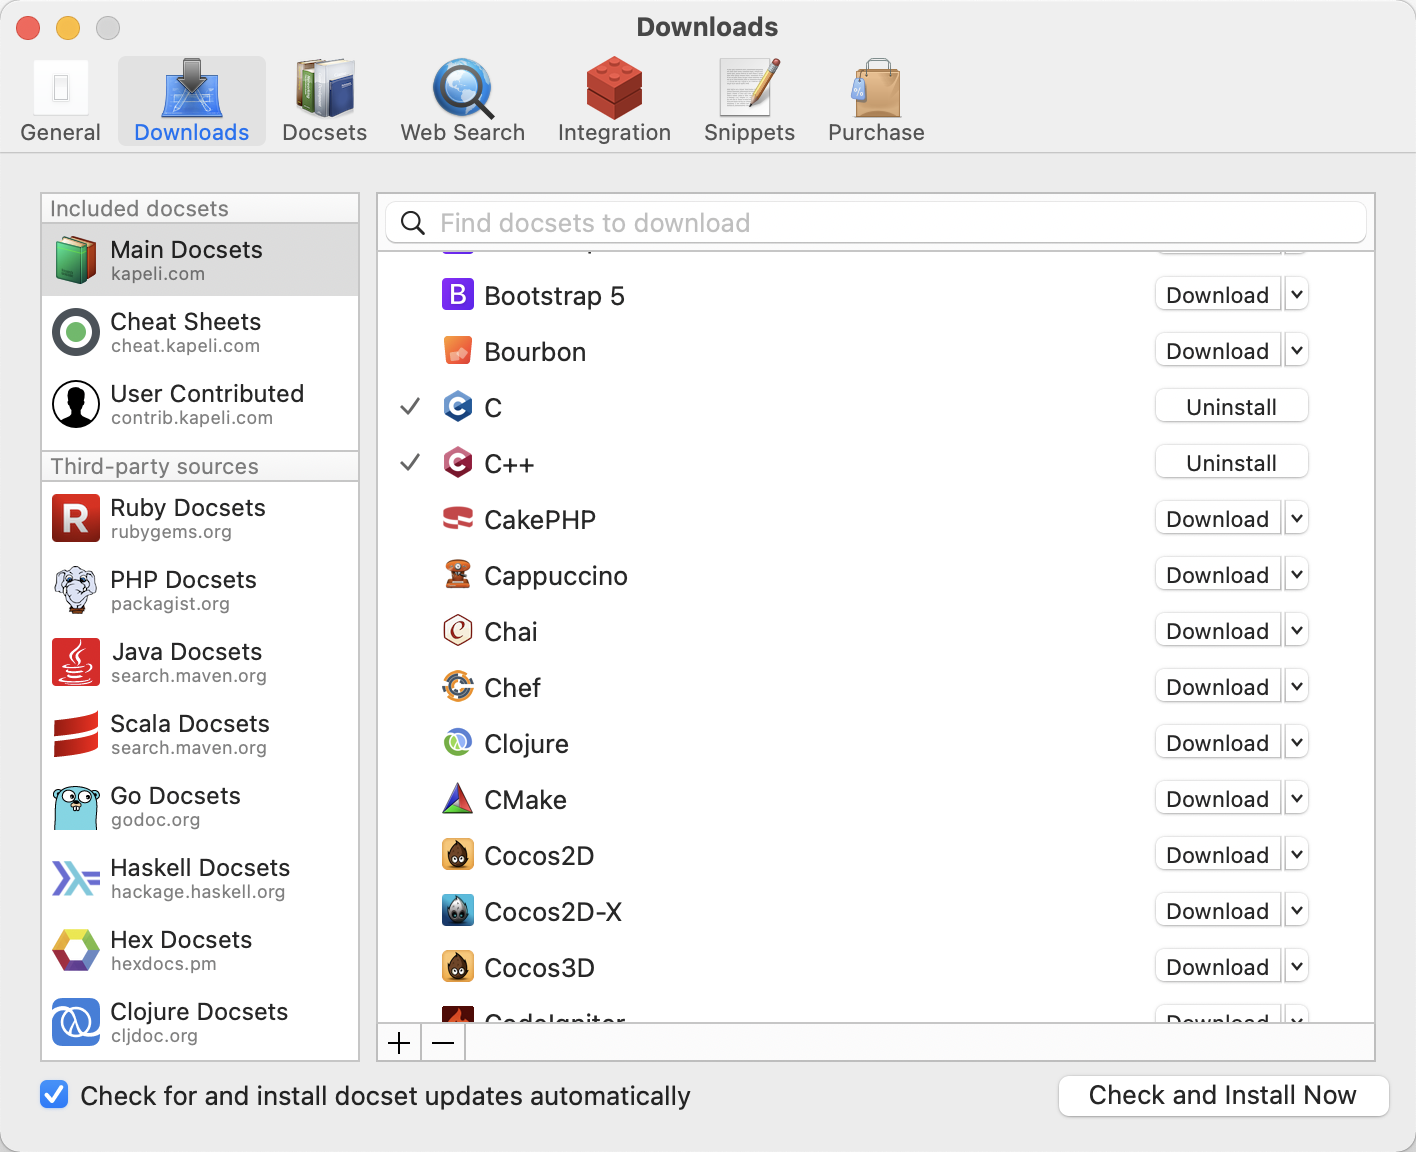Download the Cocos2D-X docset
This screenshot has width=1416, height=1152.
[1218, 911]
